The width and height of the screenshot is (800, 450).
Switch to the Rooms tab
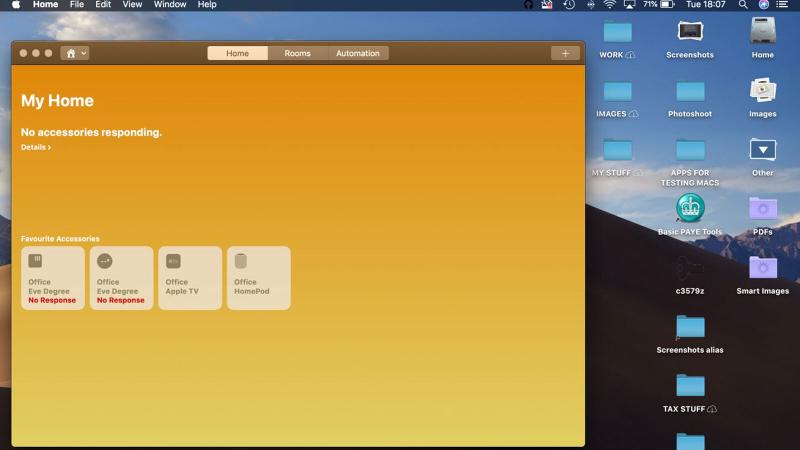point(297,53)
